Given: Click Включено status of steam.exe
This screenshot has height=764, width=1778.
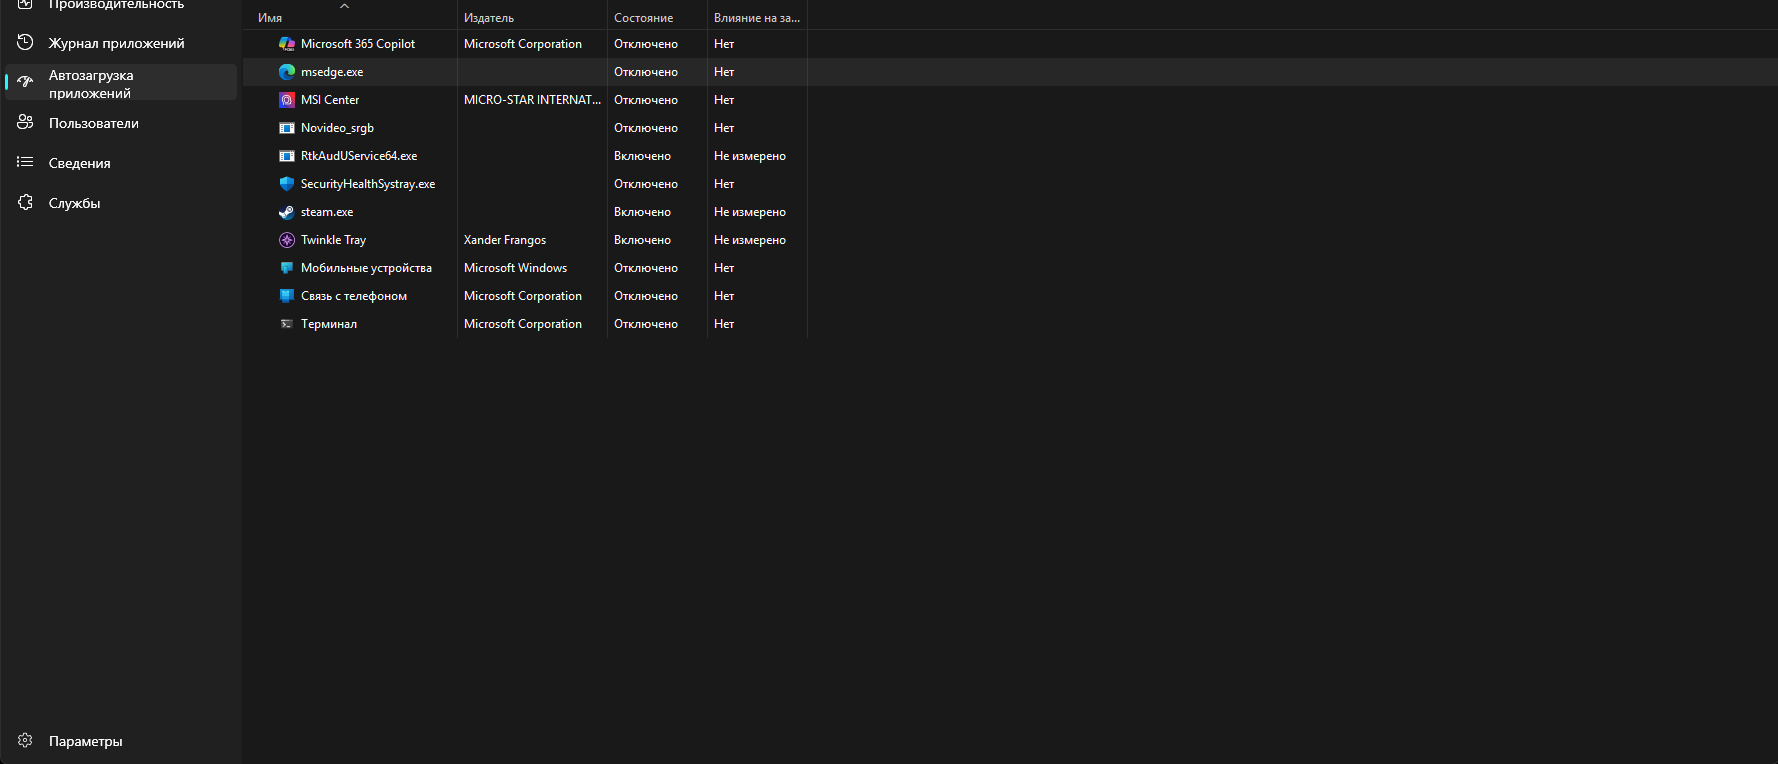Looking at the screenshot, I should pyautogui.click(x=643, y=212).
